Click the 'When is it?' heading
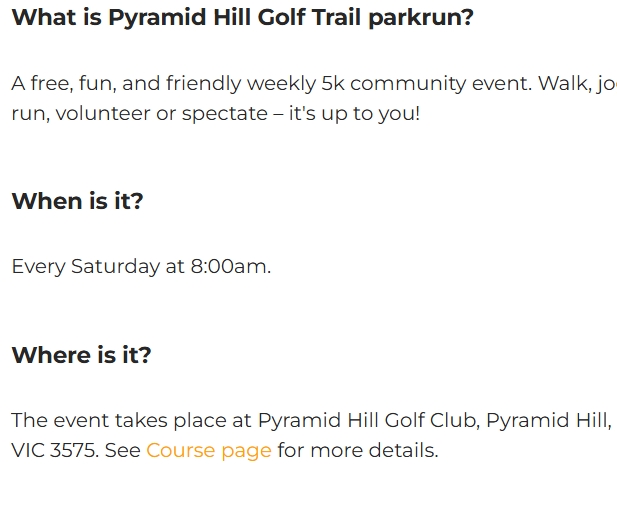Image resolution: width=617 pixels, height=527 pixels. pos(77,201)
